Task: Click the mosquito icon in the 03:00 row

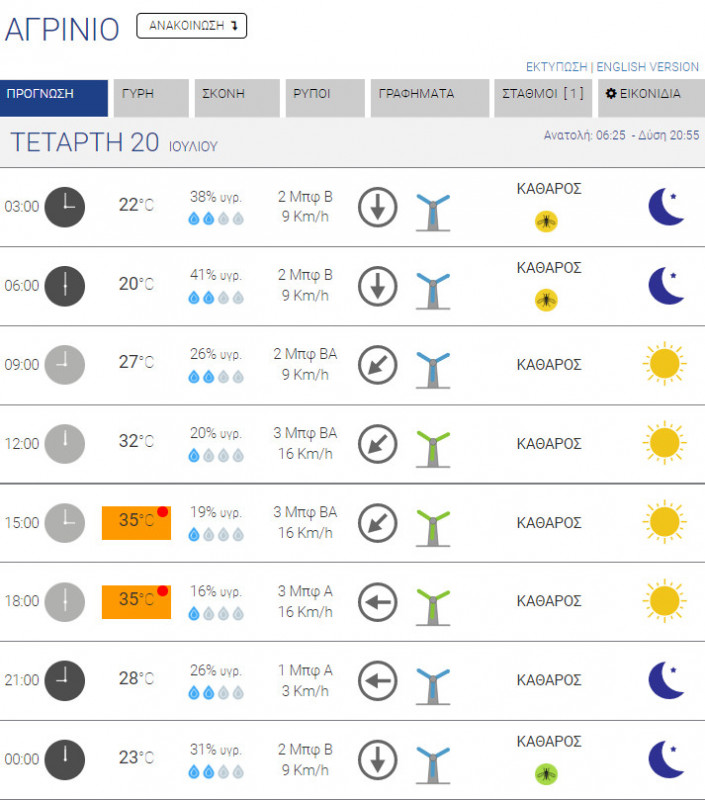Action: pos(546,220)
